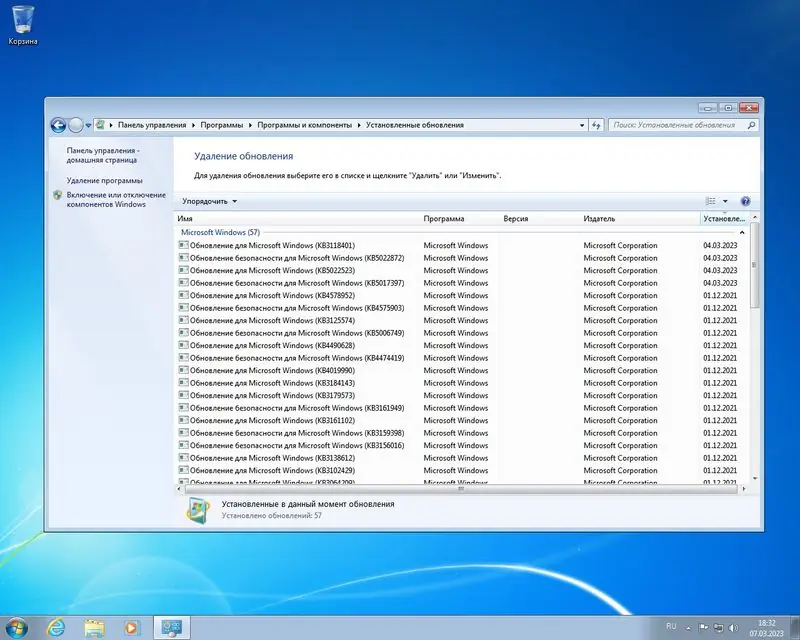Select update KB3102429 row
The height and width of the screenshot is (640, 800).
coord(461,471)
